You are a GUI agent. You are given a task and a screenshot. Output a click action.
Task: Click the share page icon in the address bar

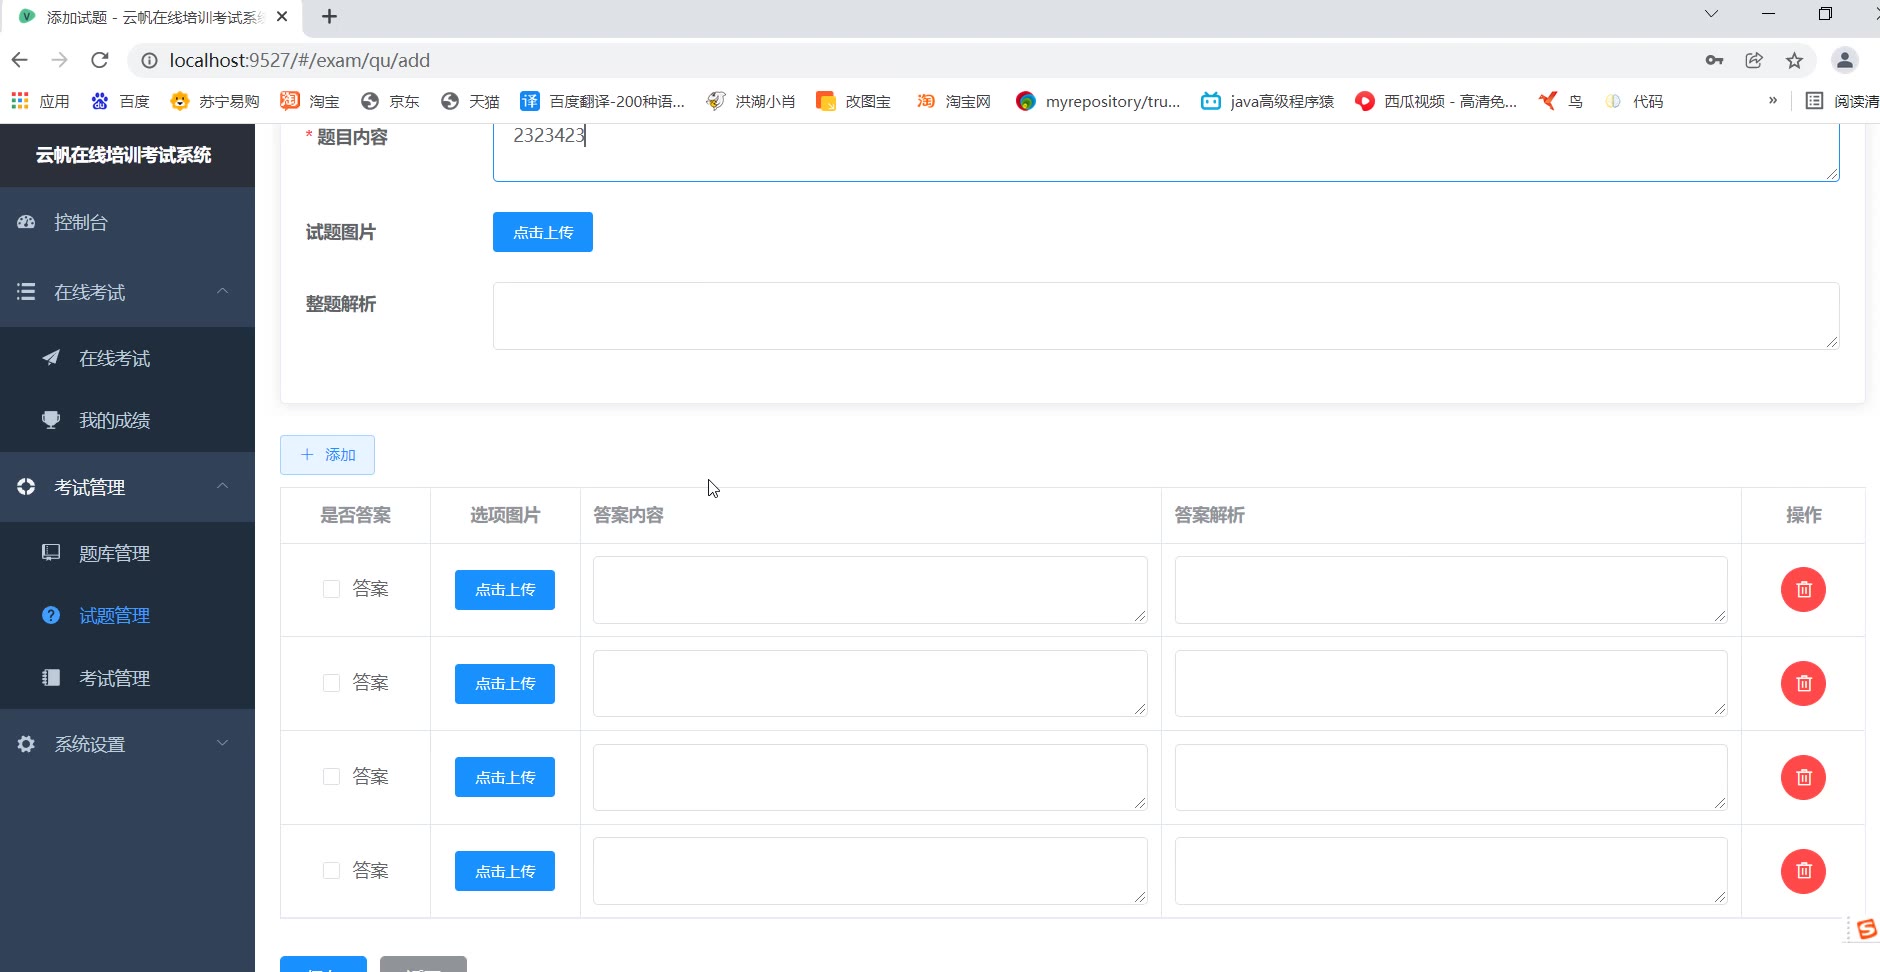coord(1754,60)
